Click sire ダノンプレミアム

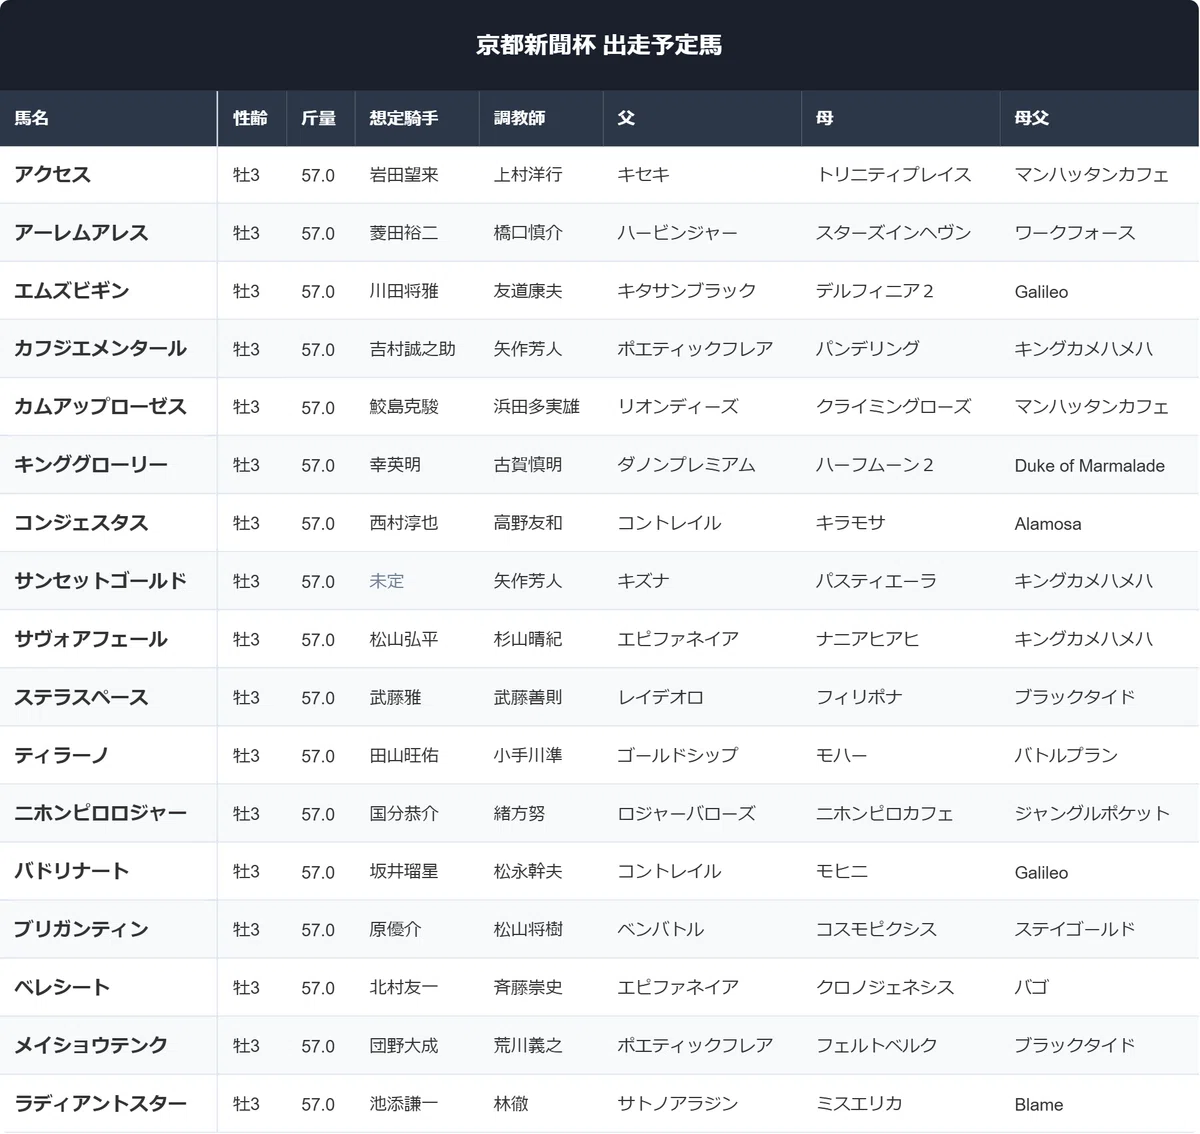tap(686, 465)
